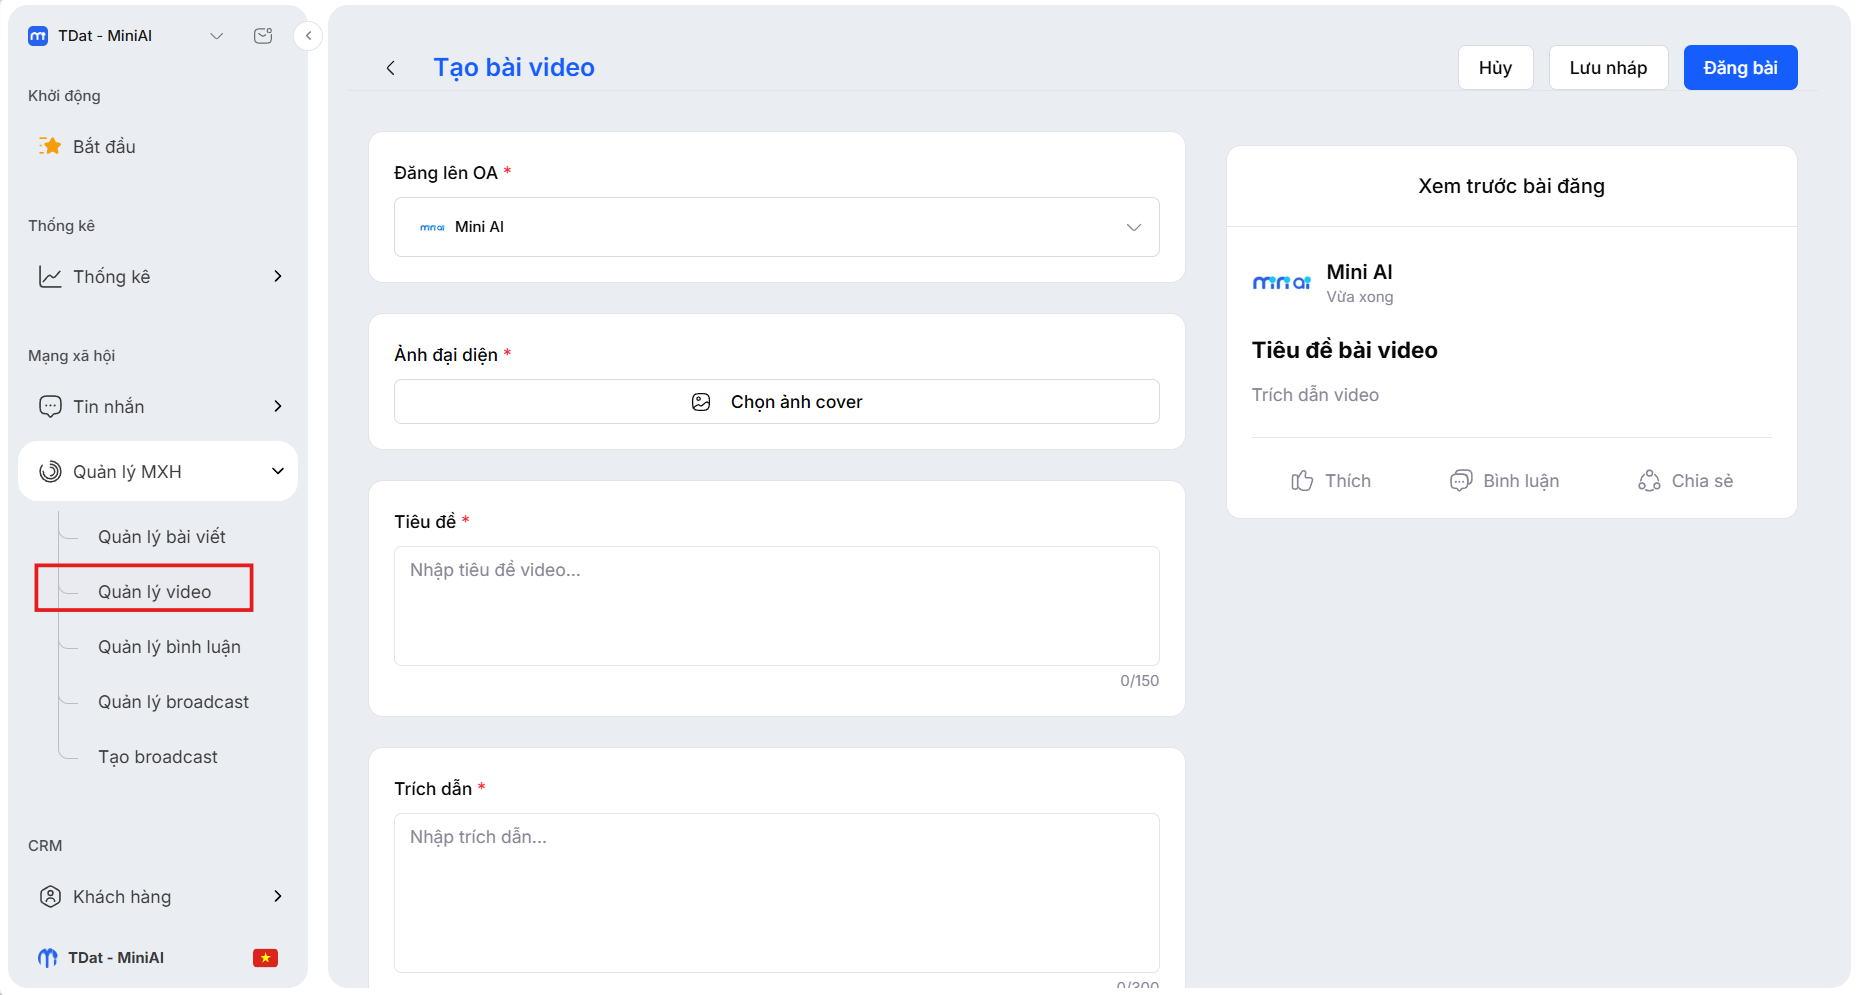Click the TDat - MiniAI logo icon at top
This screenshot has width=1857, height=995.
pyautogui.click(x=38, y=36)
